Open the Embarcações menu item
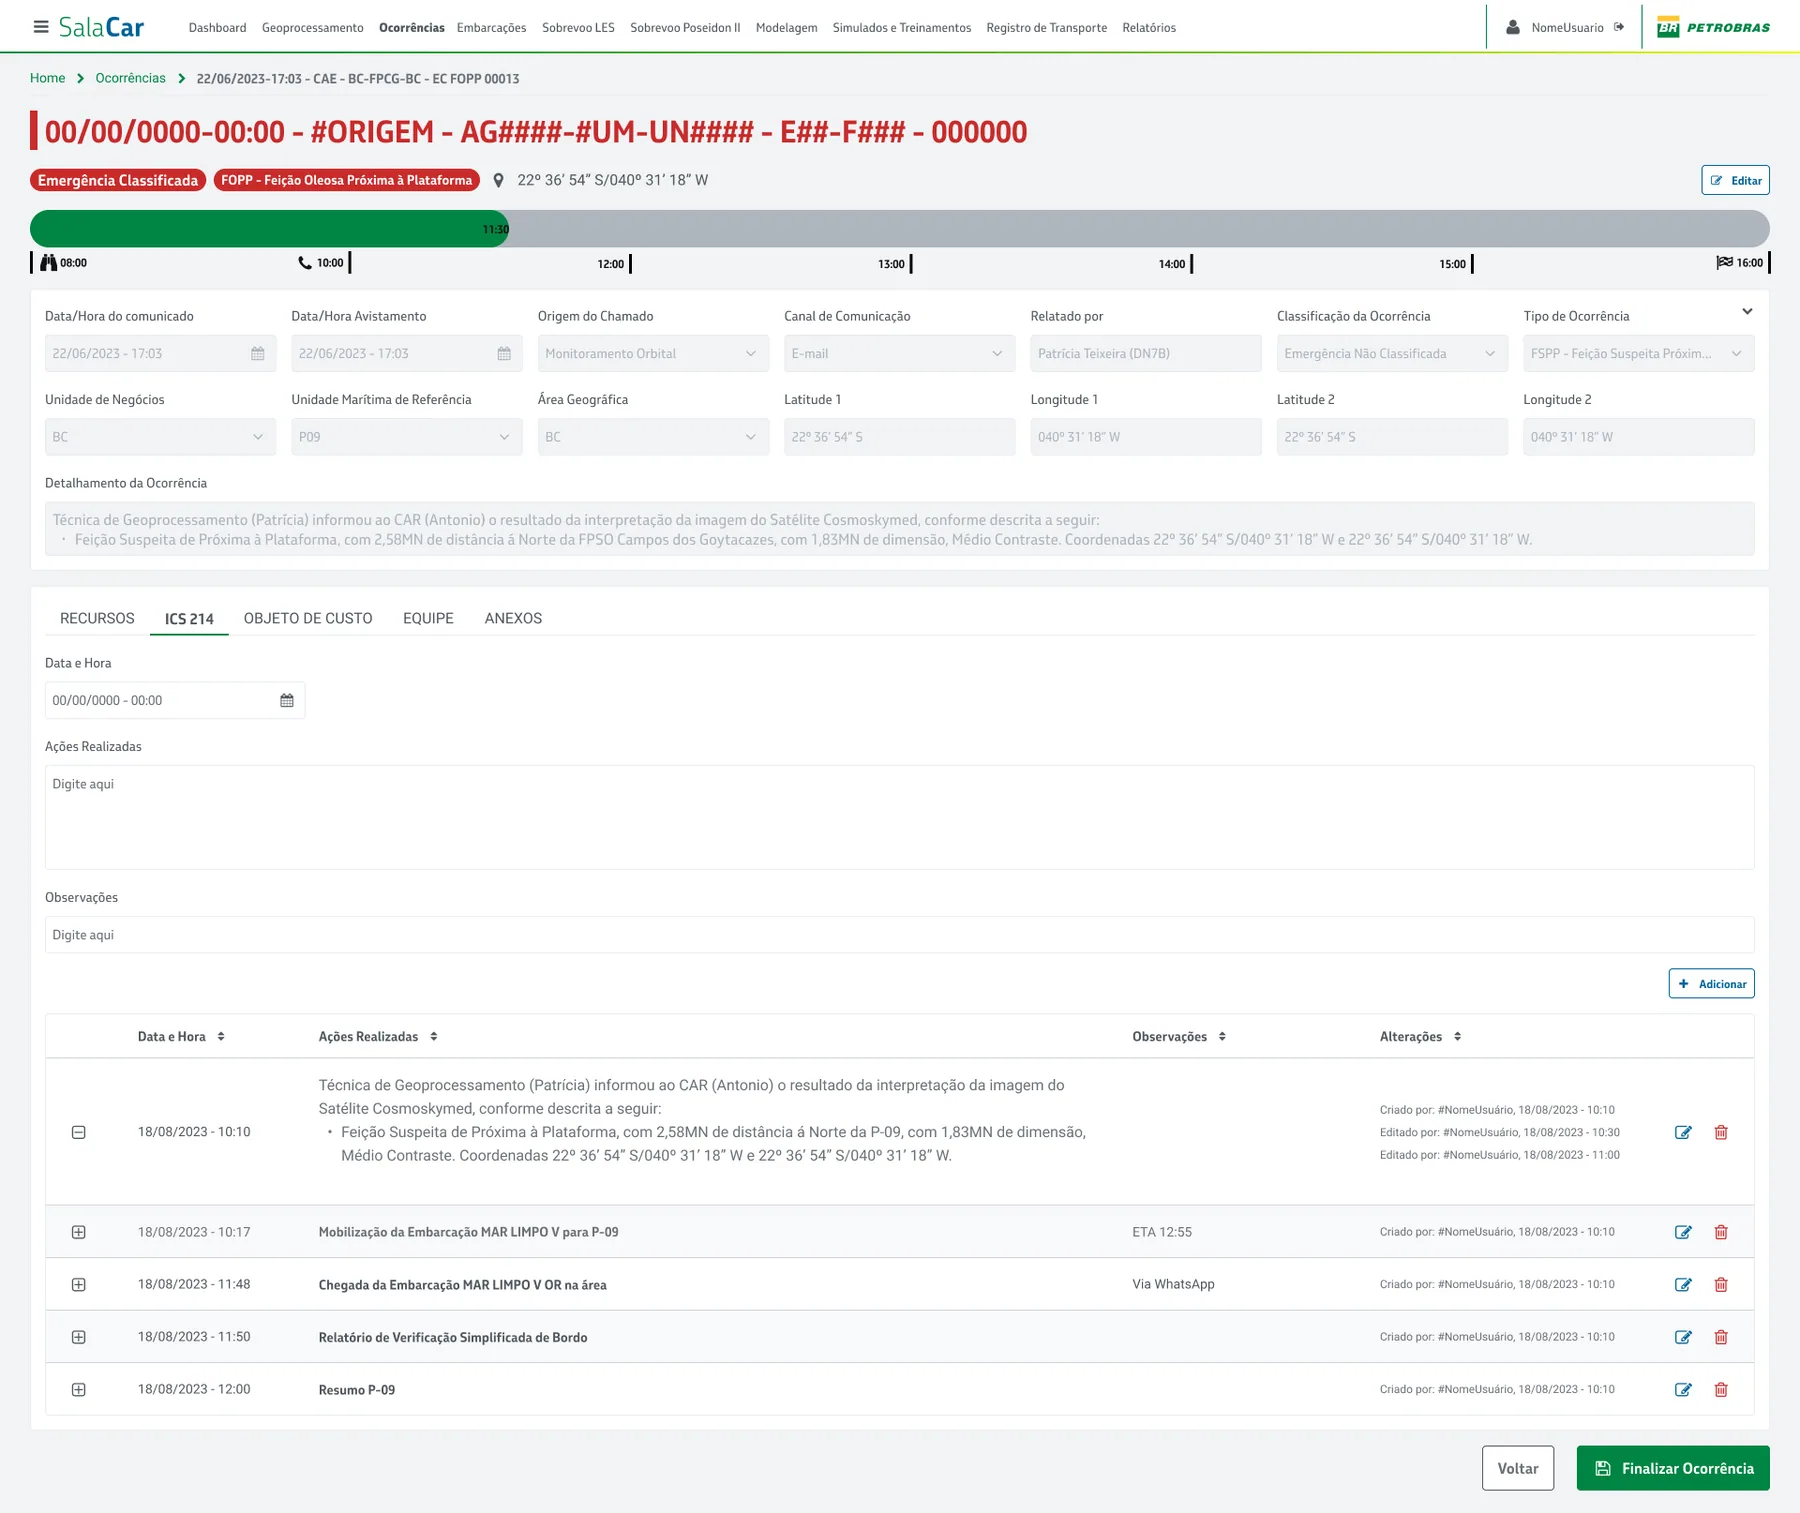This screenshot has height=1513, width=1800. click(491, 27)
